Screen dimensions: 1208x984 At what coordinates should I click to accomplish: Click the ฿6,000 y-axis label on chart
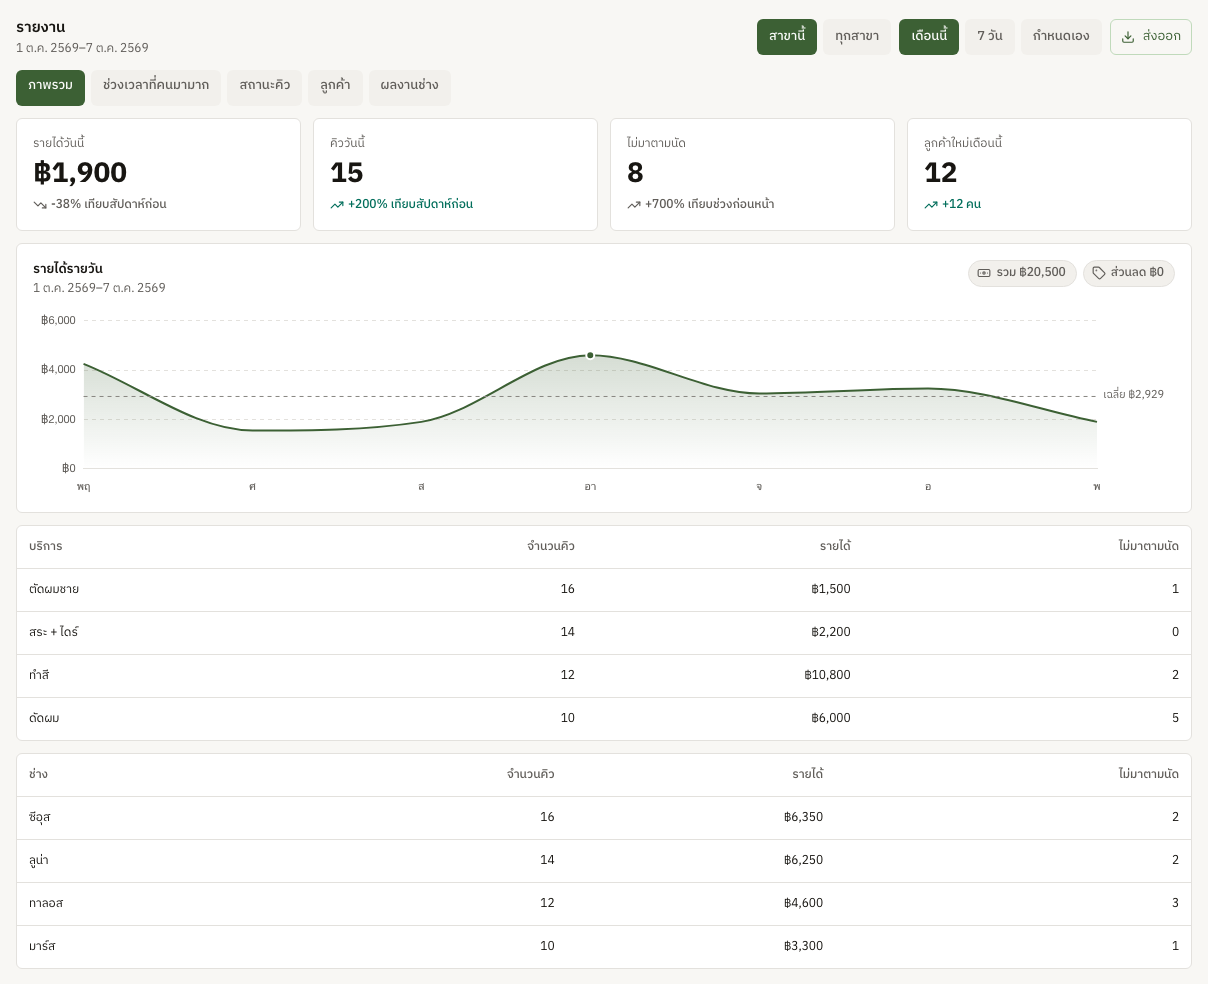pos(58,321)
